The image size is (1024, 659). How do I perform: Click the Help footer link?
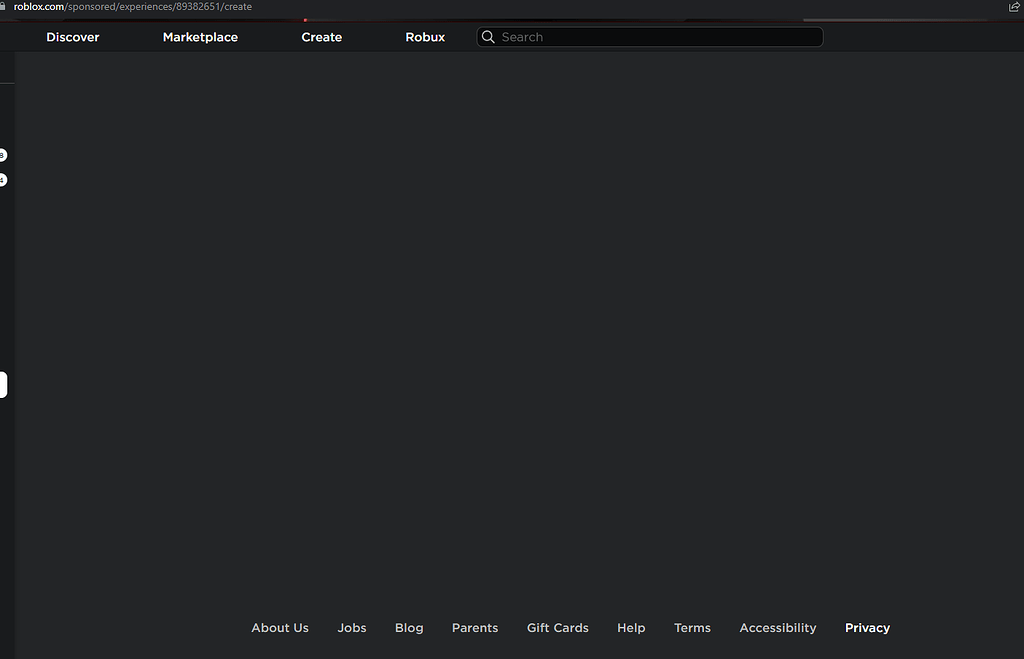coord(631,627)
